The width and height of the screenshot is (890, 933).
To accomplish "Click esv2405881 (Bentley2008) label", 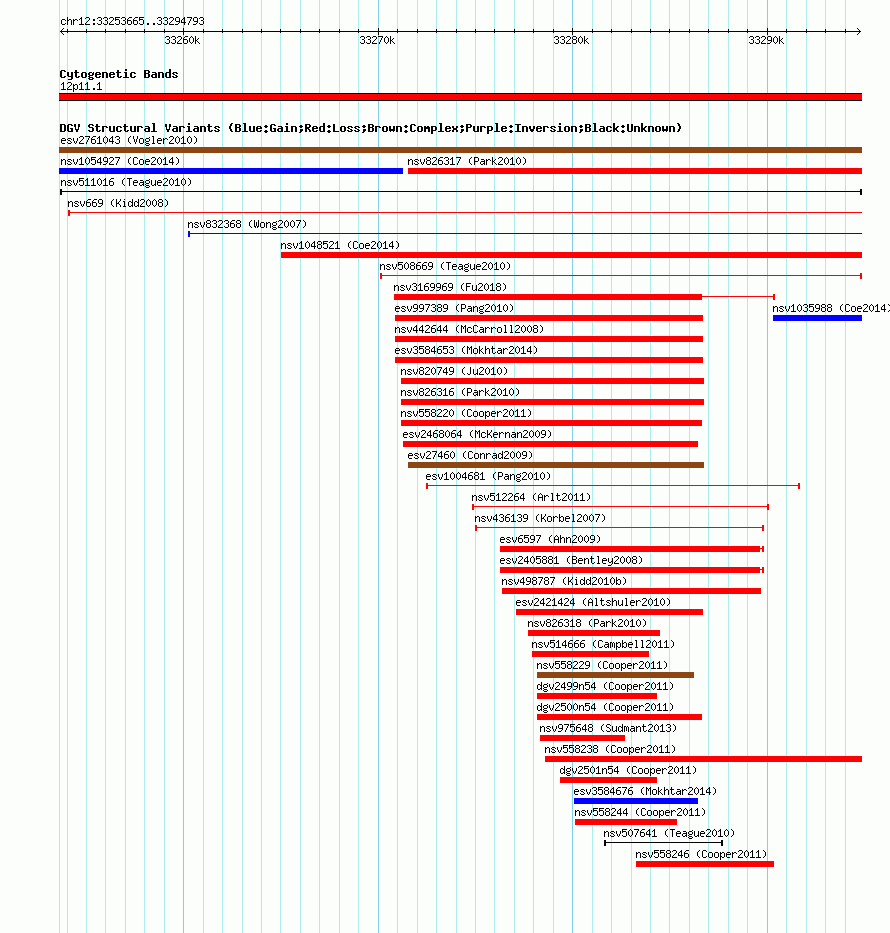I will [571, 561].
